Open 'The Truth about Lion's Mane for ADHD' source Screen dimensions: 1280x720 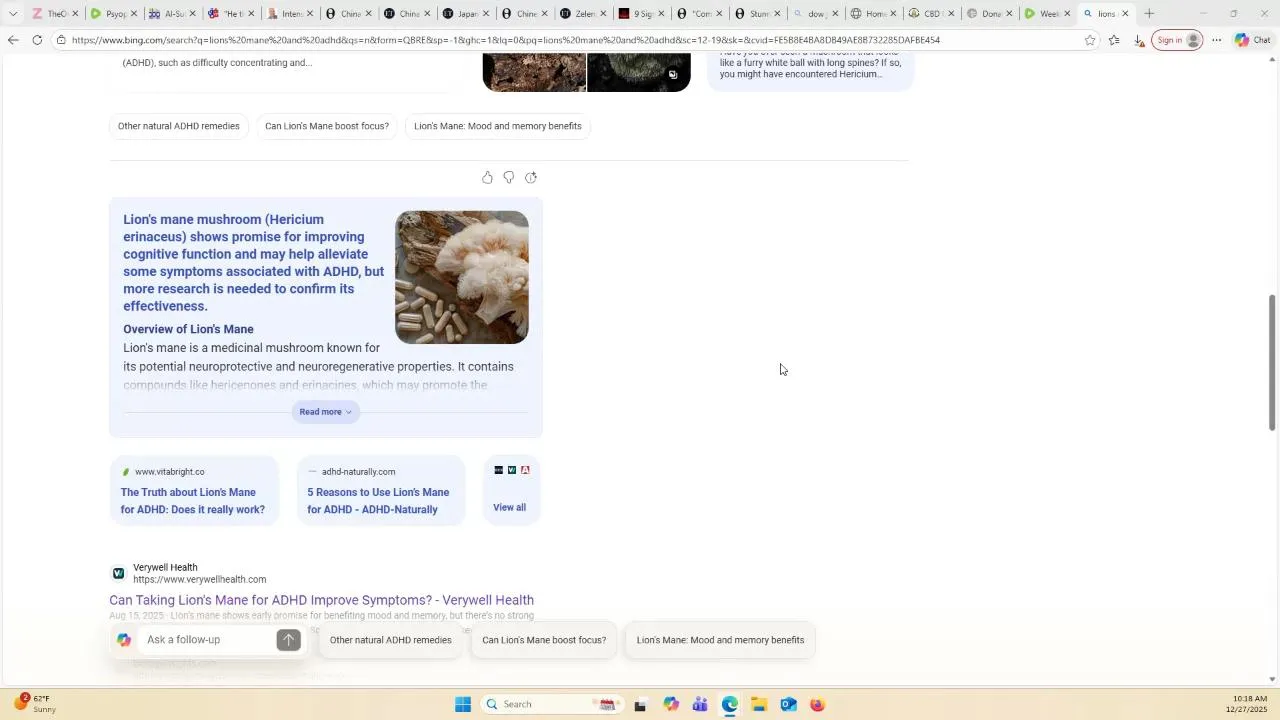[x=194, y=491]
